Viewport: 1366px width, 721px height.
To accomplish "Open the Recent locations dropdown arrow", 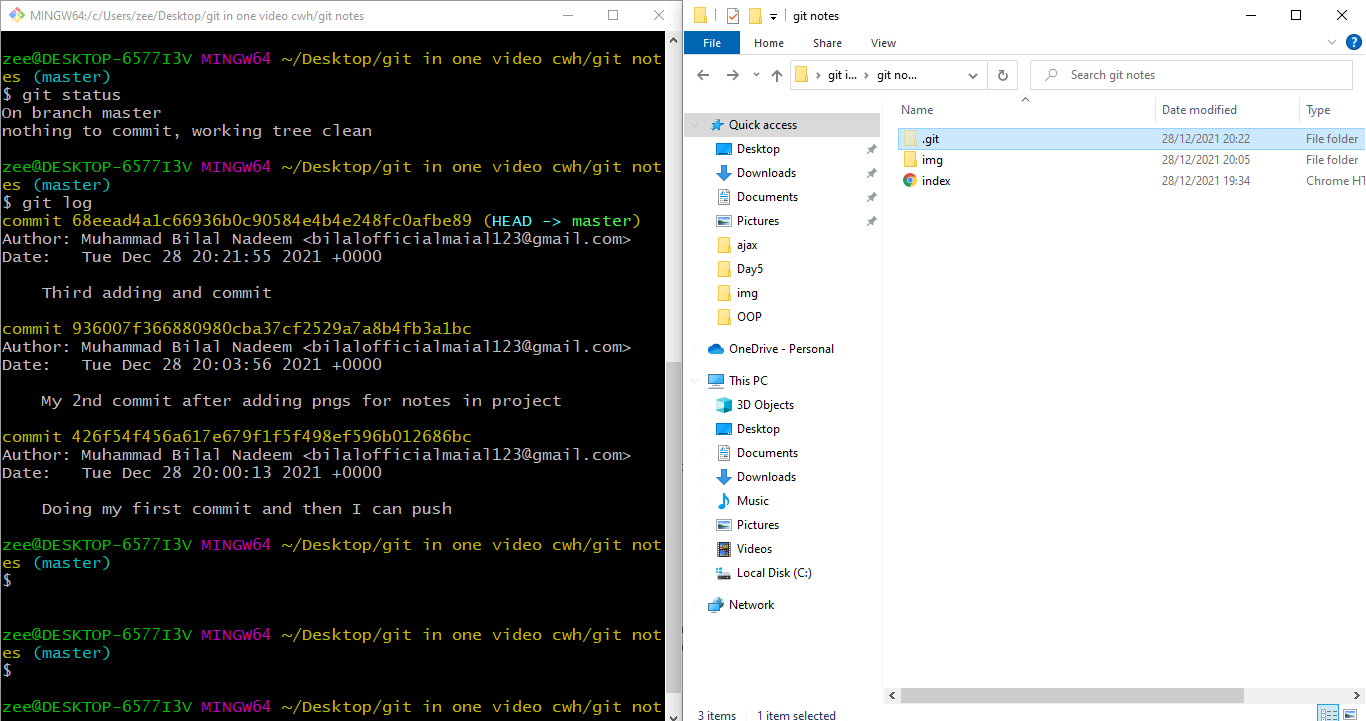I will click(756, 75).
